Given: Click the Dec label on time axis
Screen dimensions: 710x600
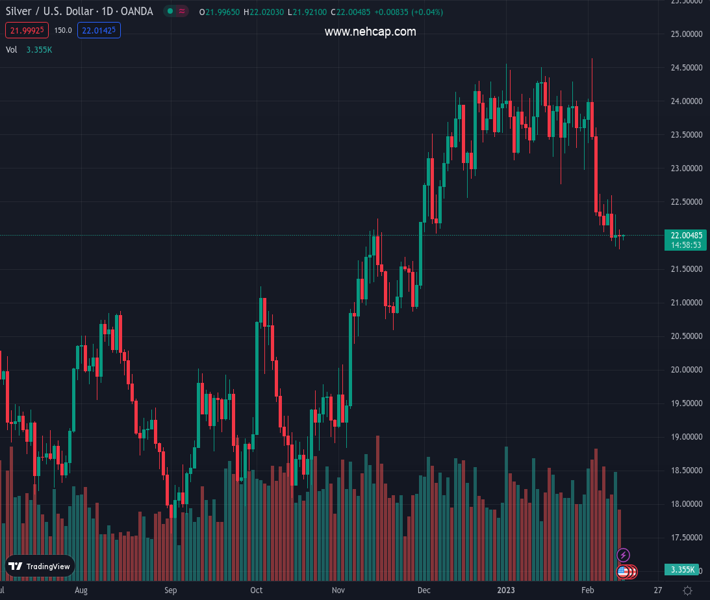Looking at the screenshot, I should tap(426, 591).
